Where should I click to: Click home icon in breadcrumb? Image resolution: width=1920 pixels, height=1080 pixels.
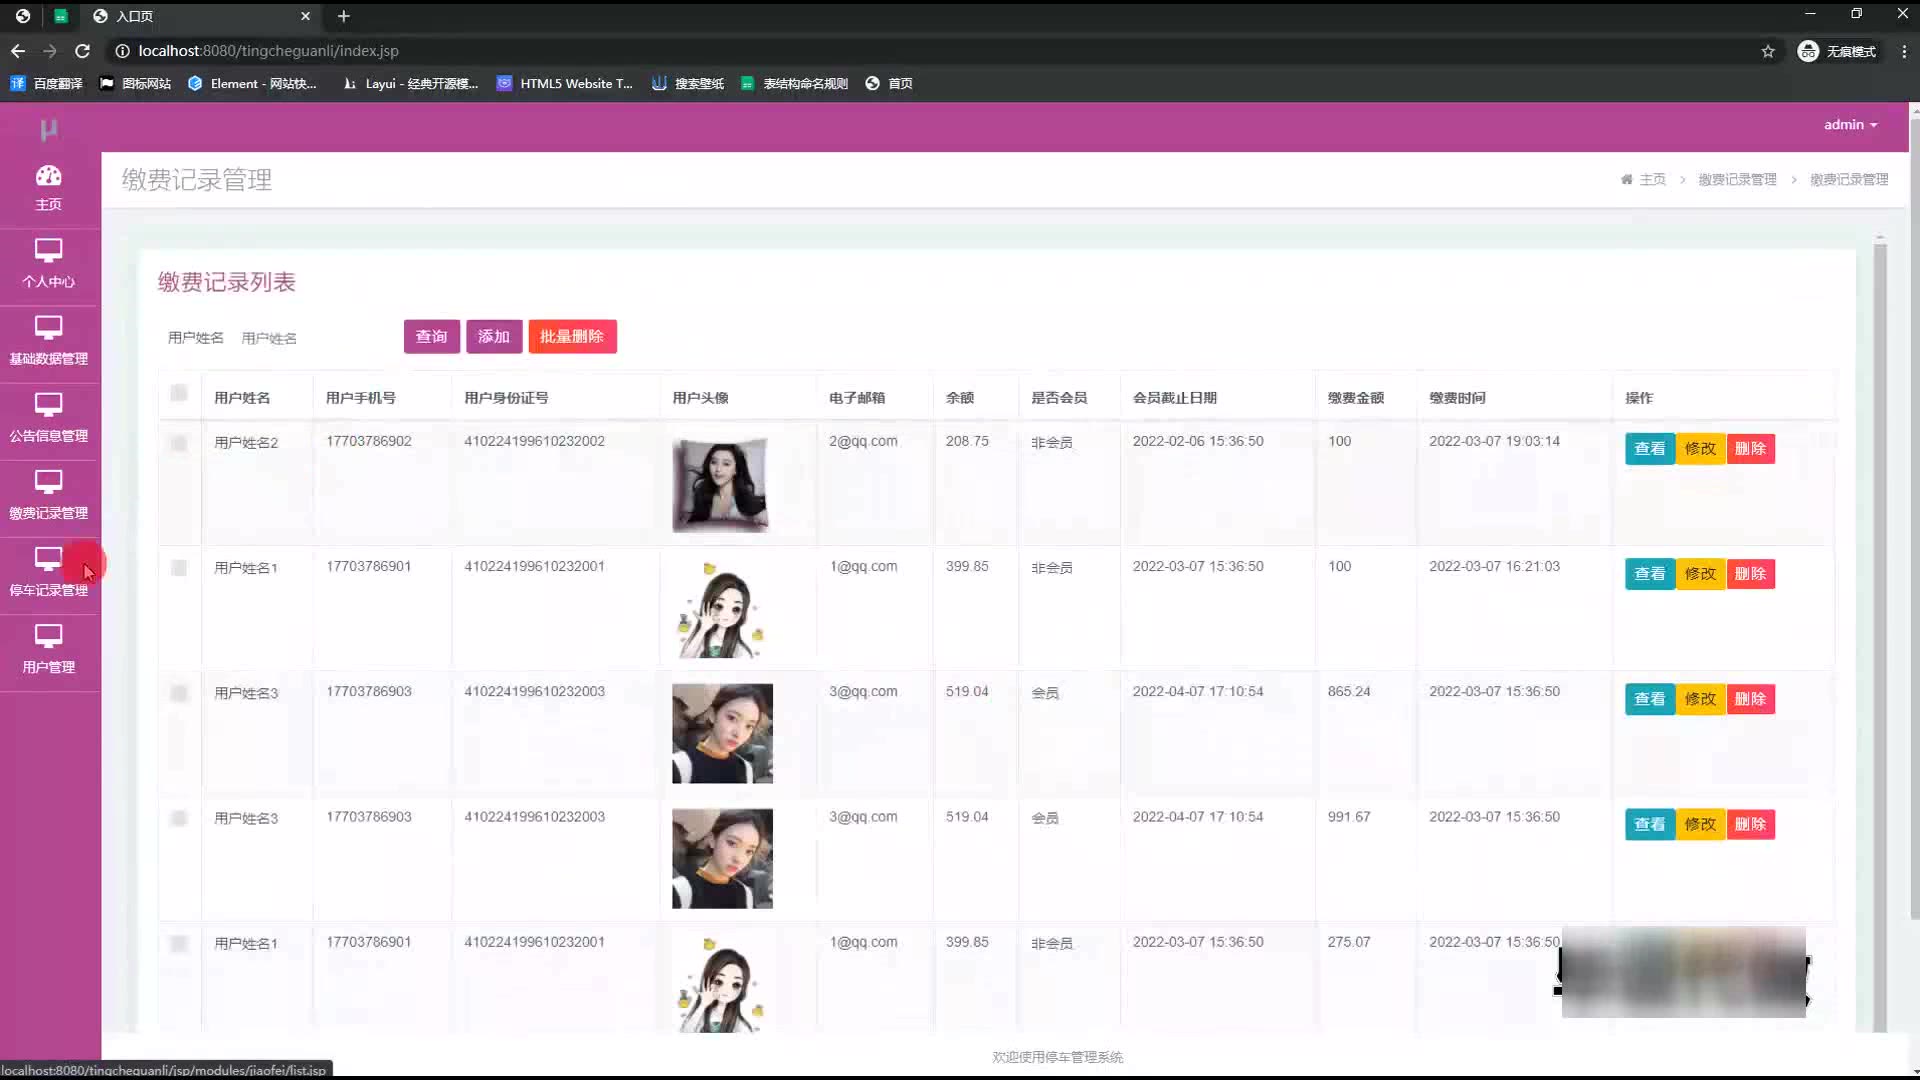[x=1626, y=180]
